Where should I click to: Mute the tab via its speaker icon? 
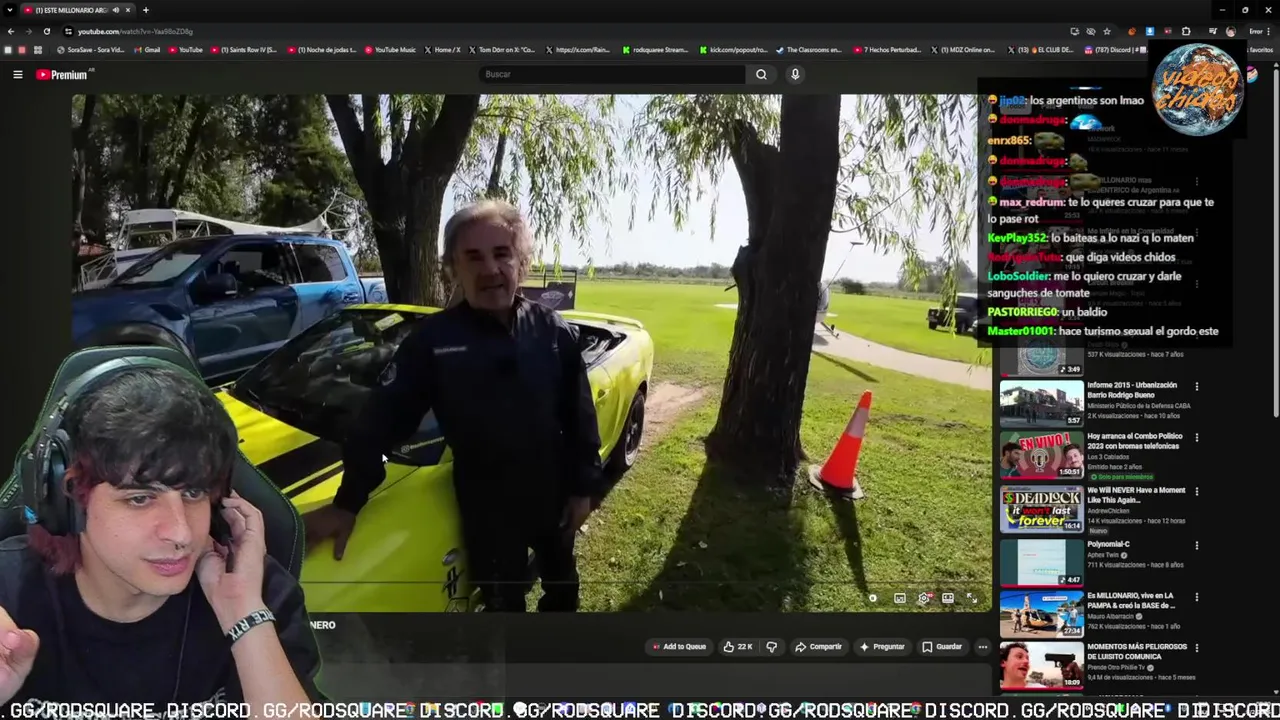click(x=115, y=10)
